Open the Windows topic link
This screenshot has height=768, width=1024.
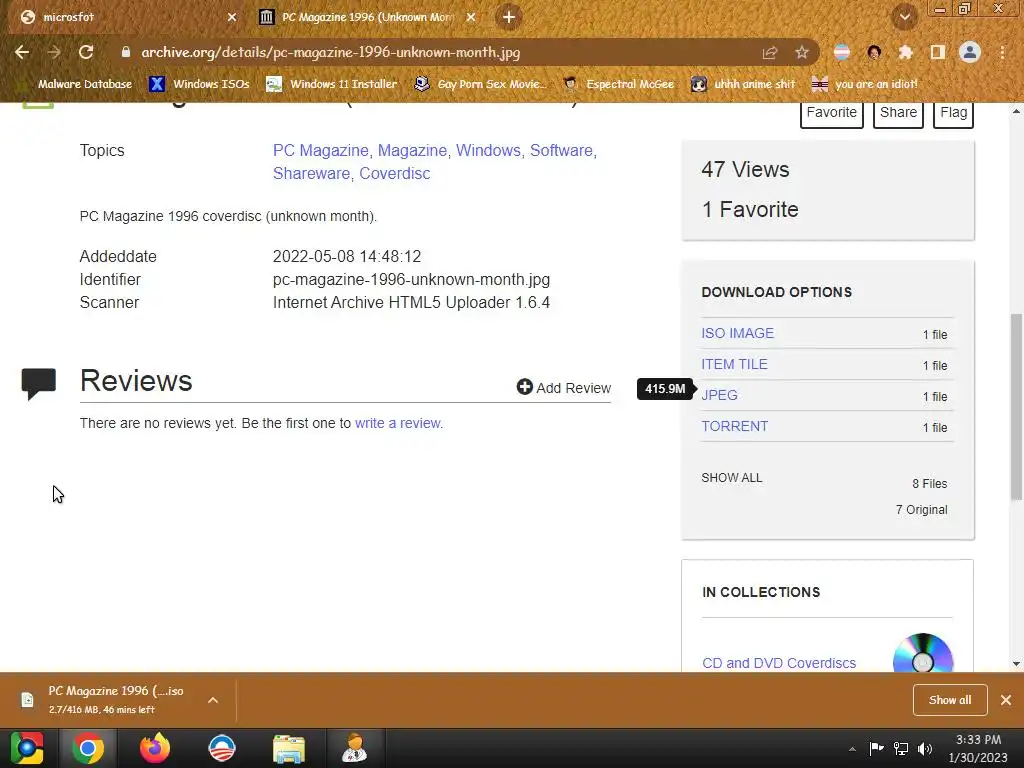pos(488,150)
